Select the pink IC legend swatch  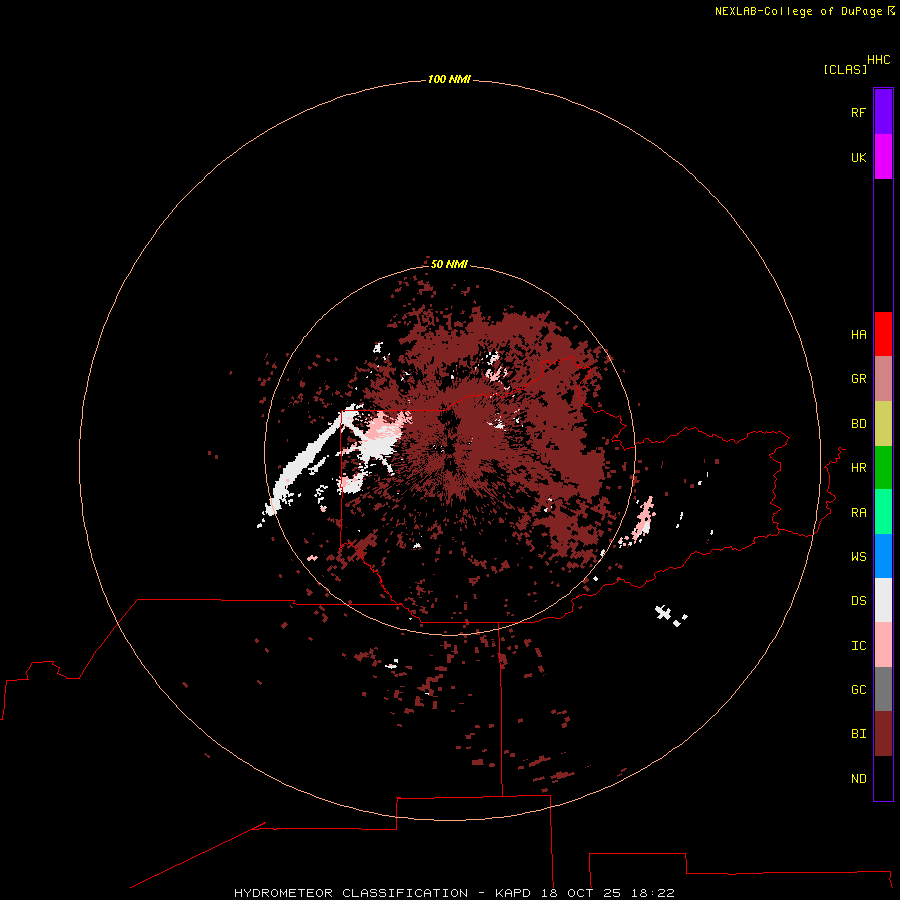883,645
